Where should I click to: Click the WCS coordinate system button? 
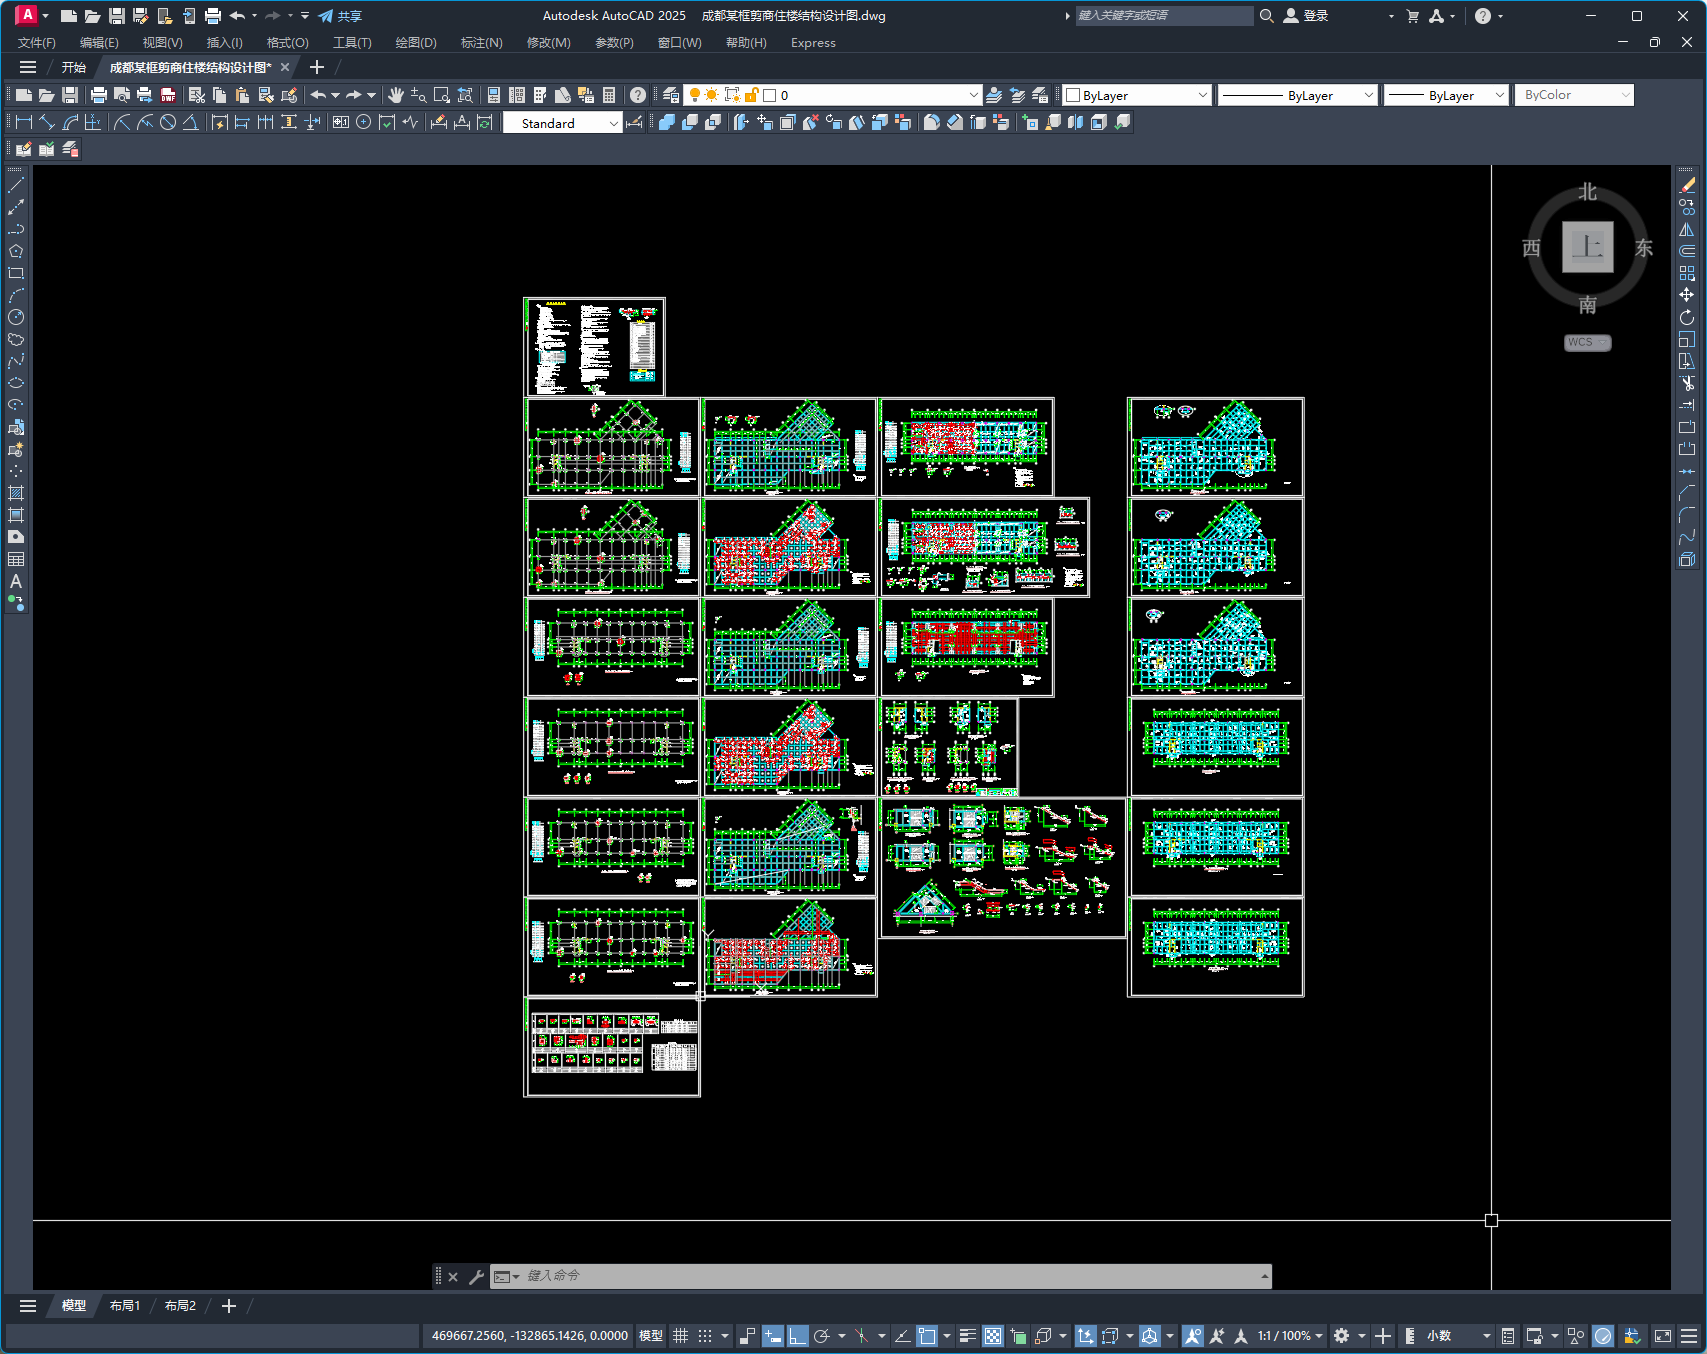coord(1587,342)
